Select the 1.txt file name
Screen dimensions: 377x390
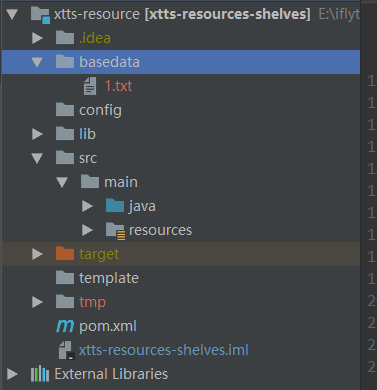pyautogui.click(x=118, y=86)
